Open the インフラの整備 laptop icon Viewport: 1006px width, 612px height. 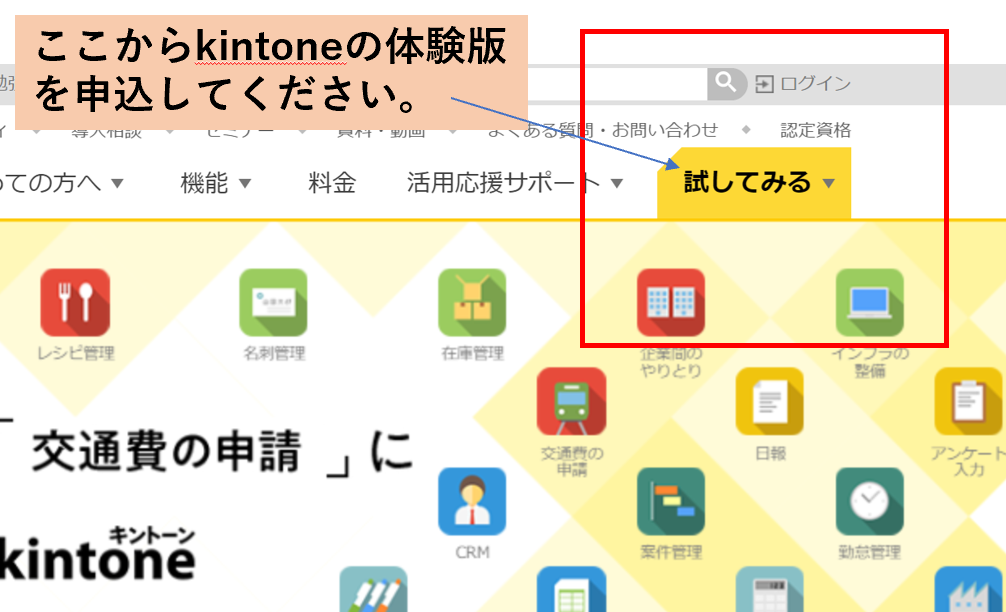click(x=870, y=303)
